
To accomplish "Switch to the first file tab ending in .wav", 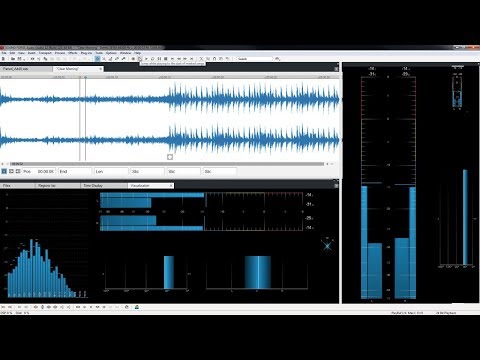I will click(x=26, y=69).
